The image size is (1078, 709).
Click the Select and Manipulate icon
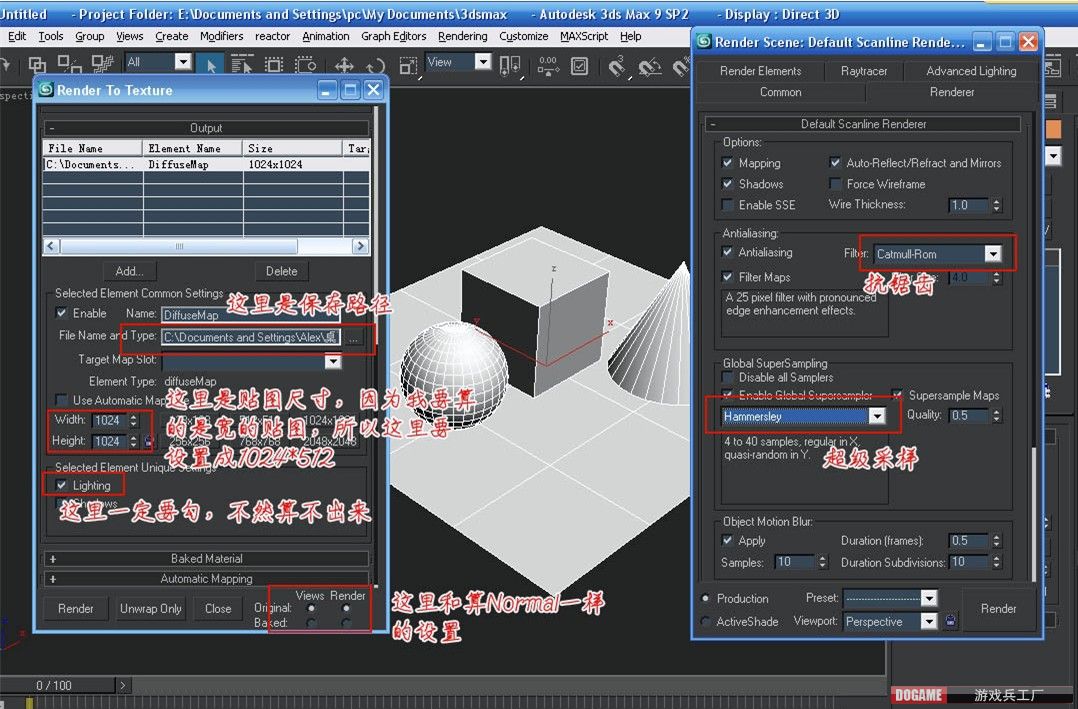[x=548, y=65]
